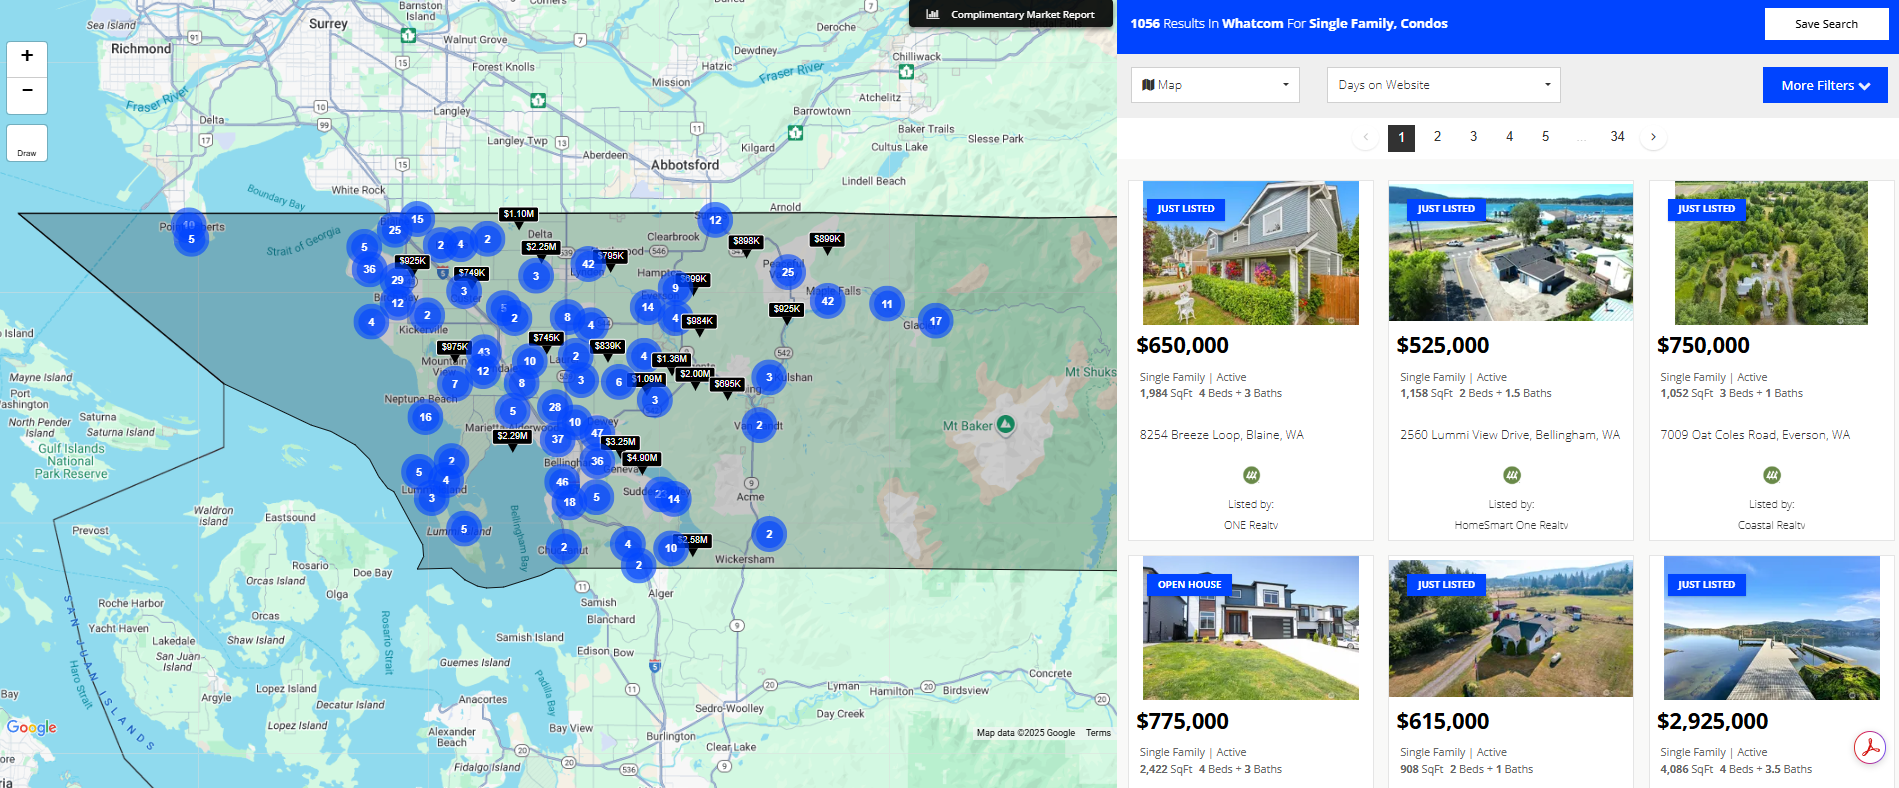Image resolution: width=1899 pixels, height=788 pixels.
Task: Click the 11-listing cluster on map
Action: [x=887, y=304]
